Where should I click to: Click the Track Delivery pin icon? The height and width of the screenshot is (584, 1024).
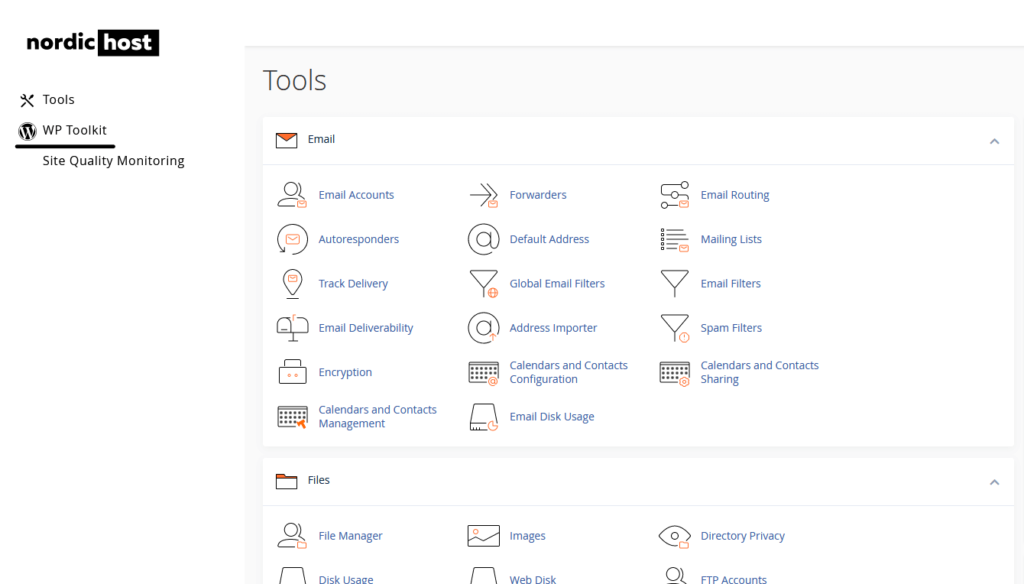(x=292, y=284)
